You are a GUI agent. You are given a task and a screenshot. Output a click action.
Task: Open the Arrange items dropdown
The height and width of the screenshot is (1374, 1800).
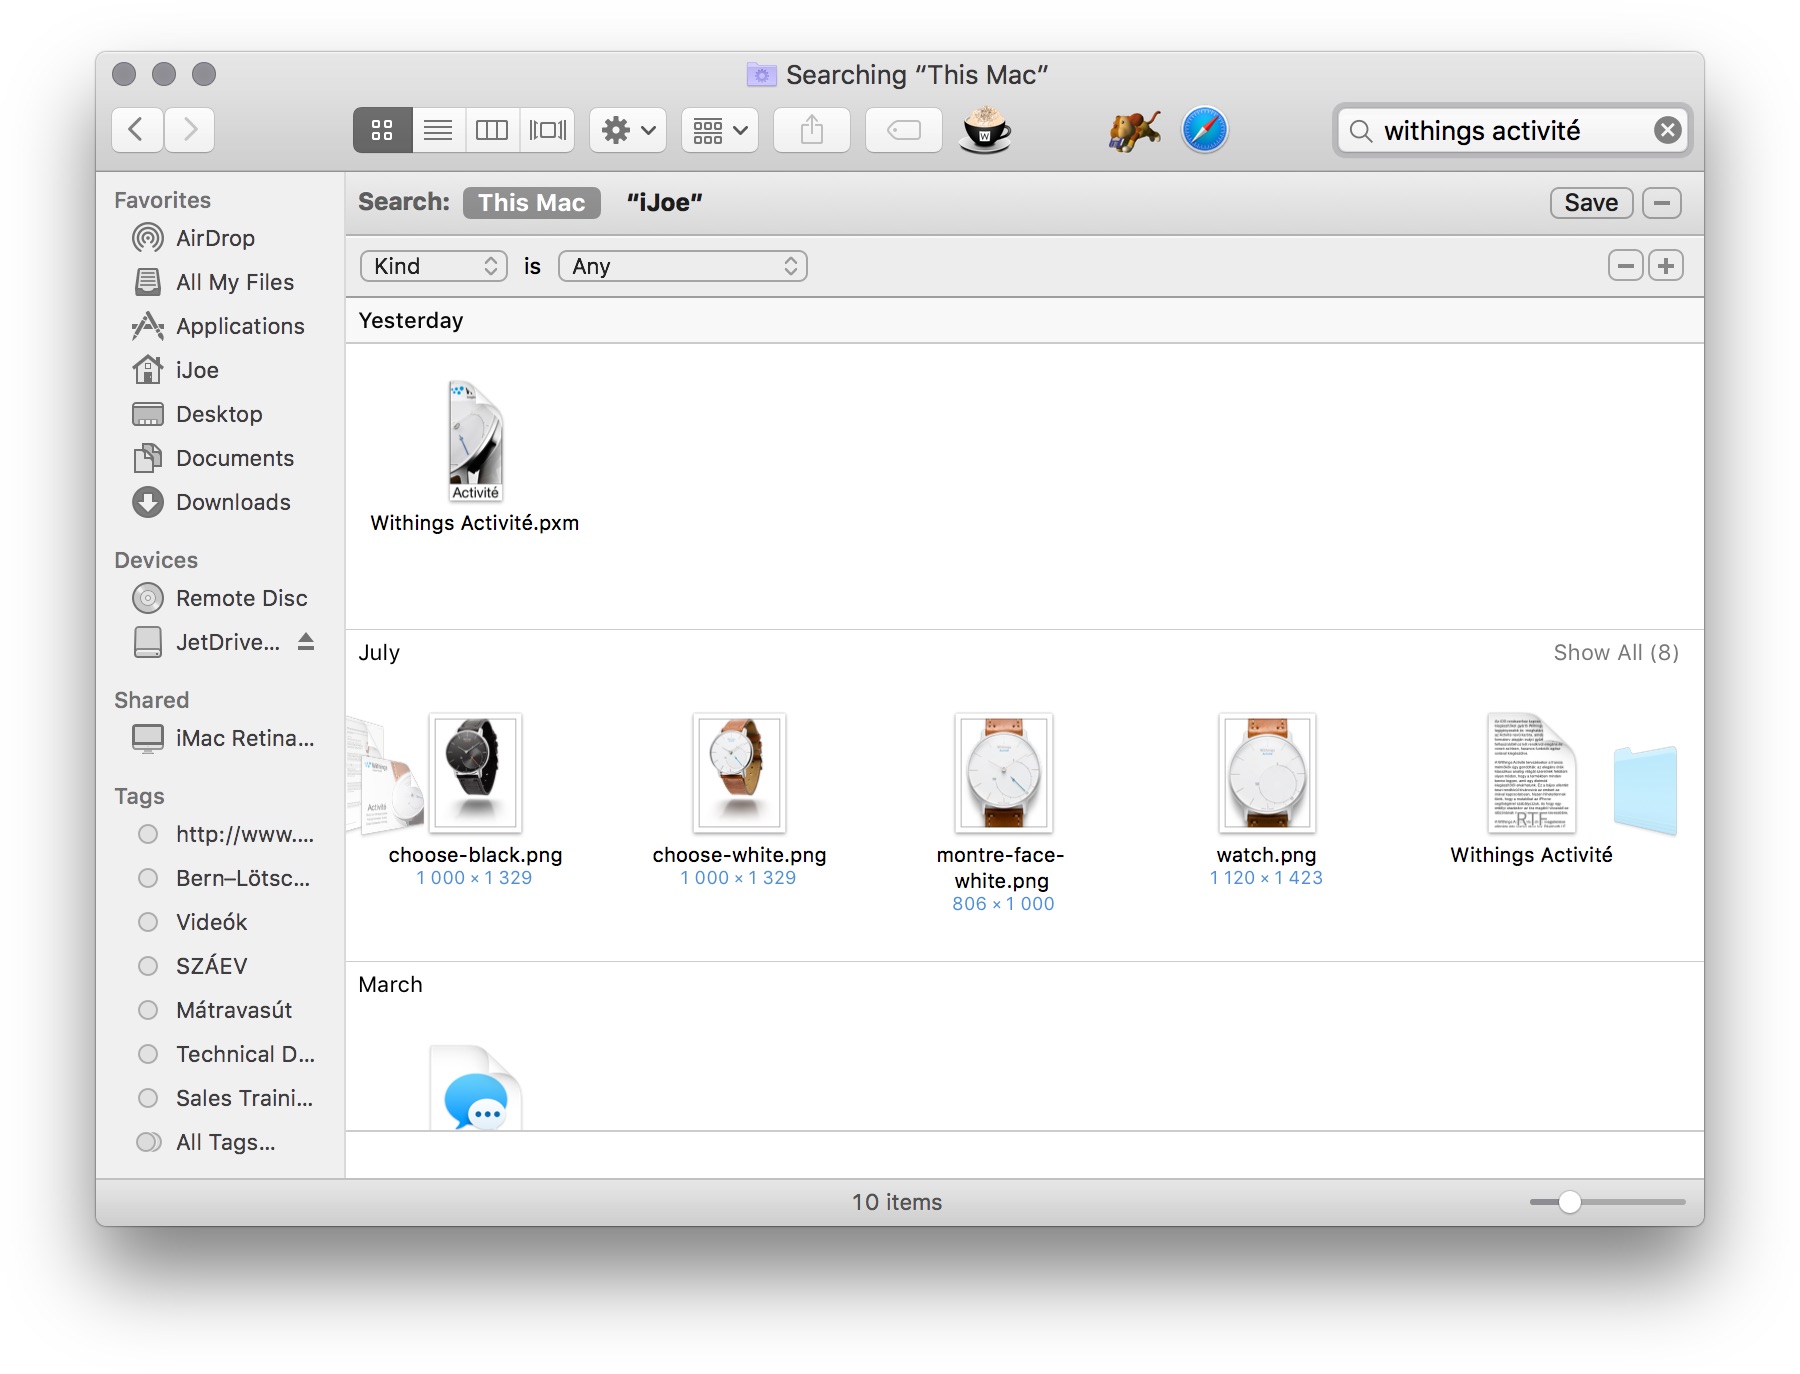(720, 130)
